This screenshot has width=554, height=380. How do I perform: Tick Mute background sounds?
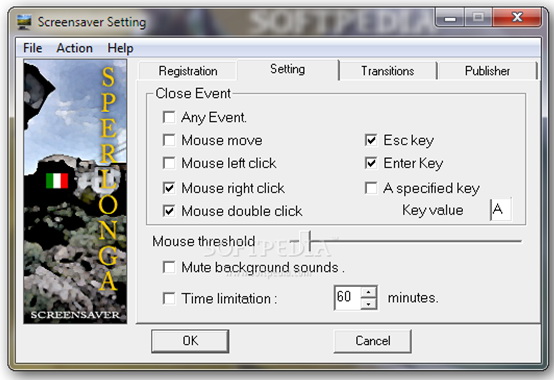click(169, 267)
